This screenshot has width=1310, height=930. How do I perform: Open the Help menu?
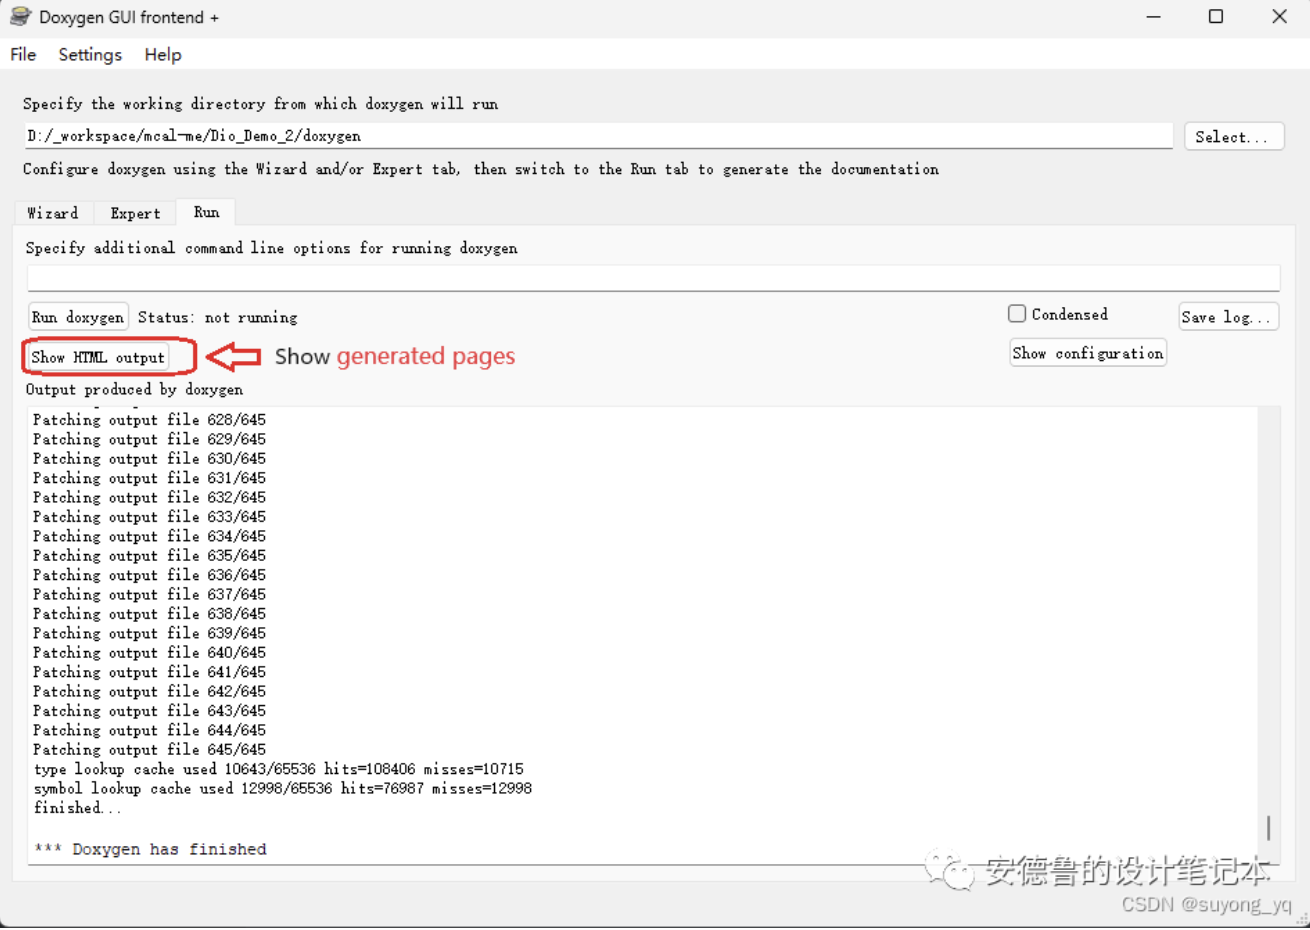(x=163, y=55)
